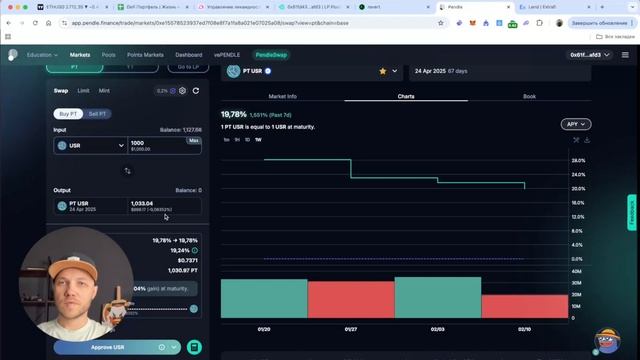Open the slippage settings gear icon
Screen dimensions: 640x360
pos(182,91)
